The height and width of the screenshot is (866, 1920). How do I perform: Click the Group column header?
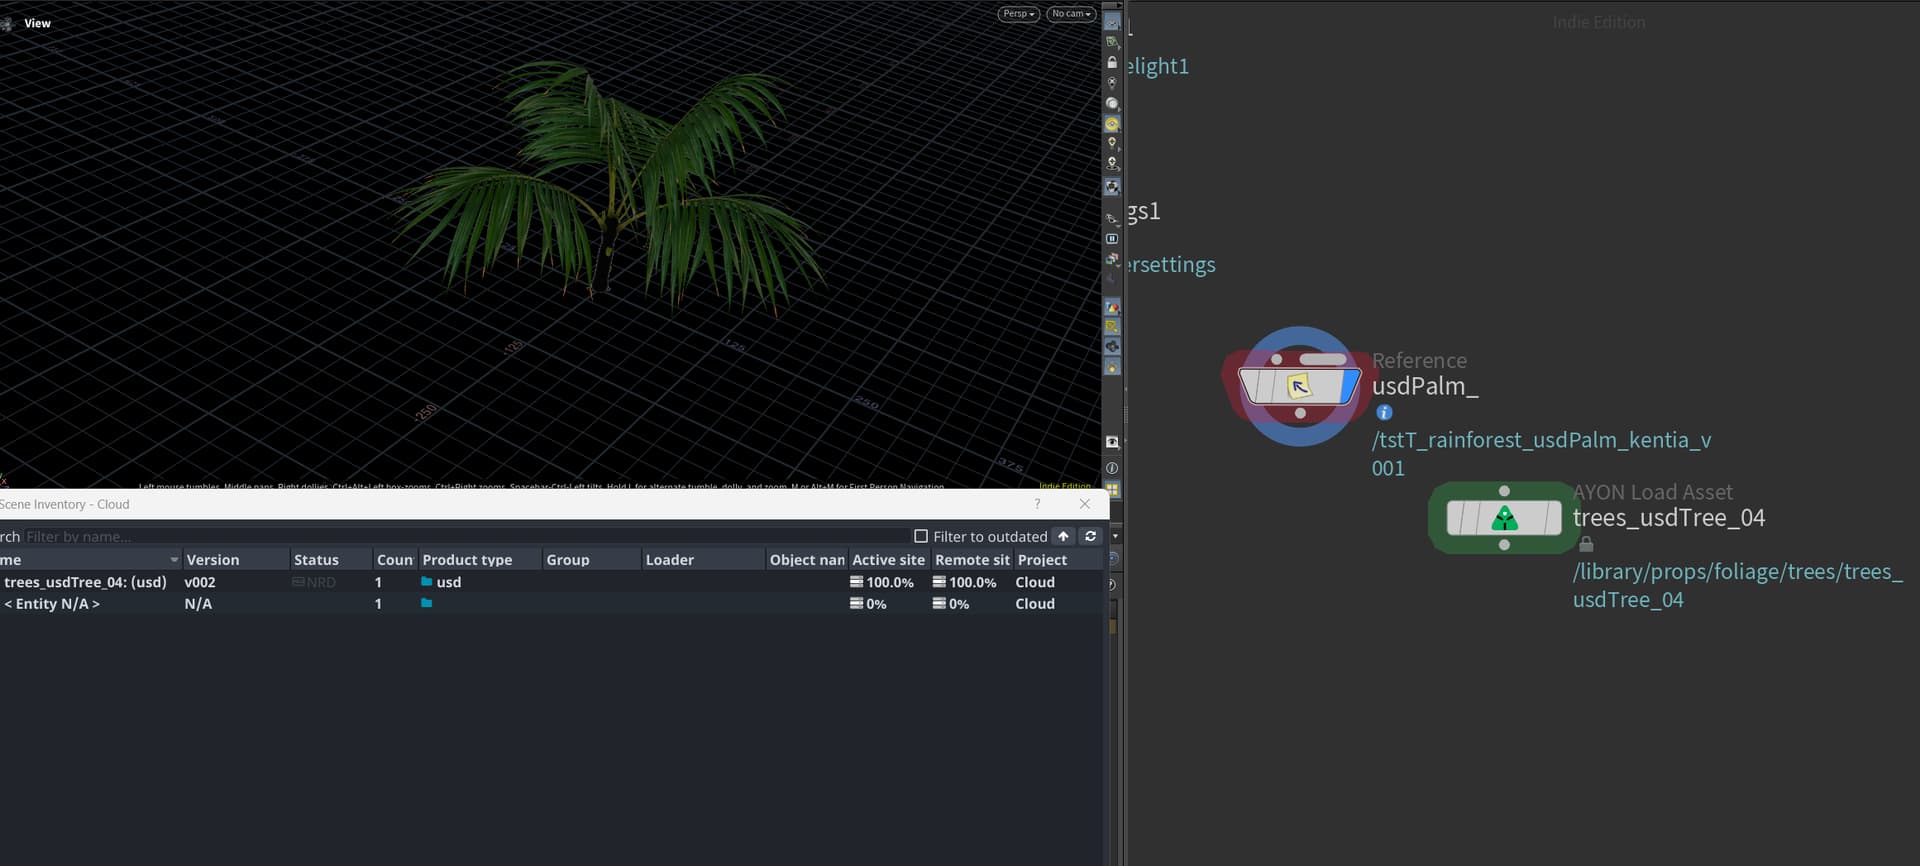tap(591, 560)
